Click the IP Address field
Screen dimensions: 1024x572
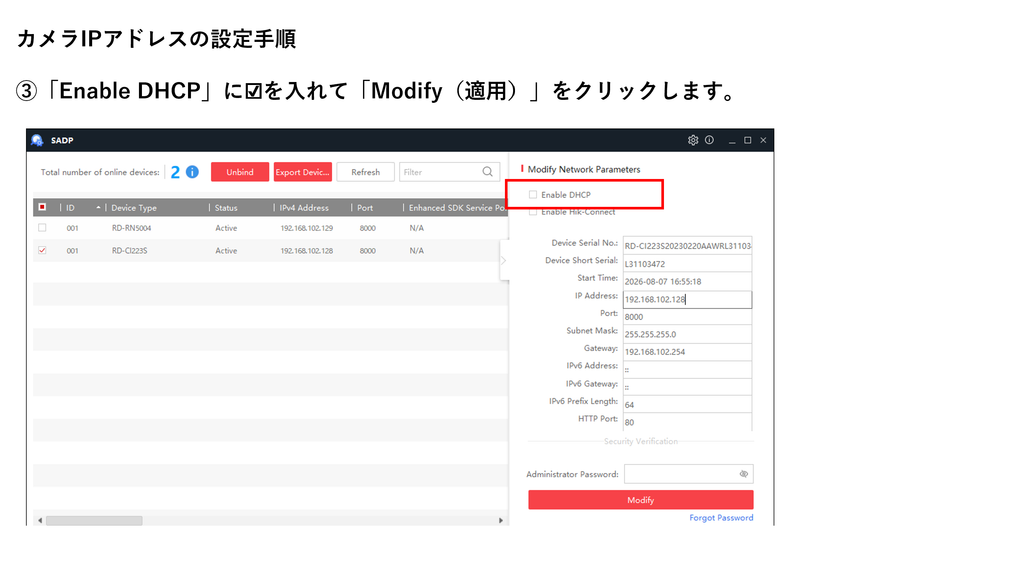(x=687, y=299)
